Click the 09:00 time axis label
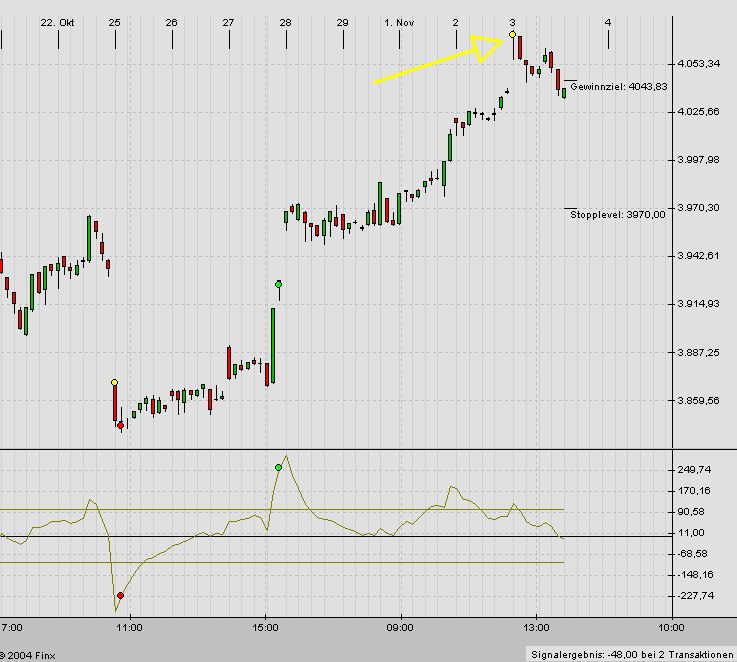Image resolution: width=737 pixels, height=662 pixels. 400,628
